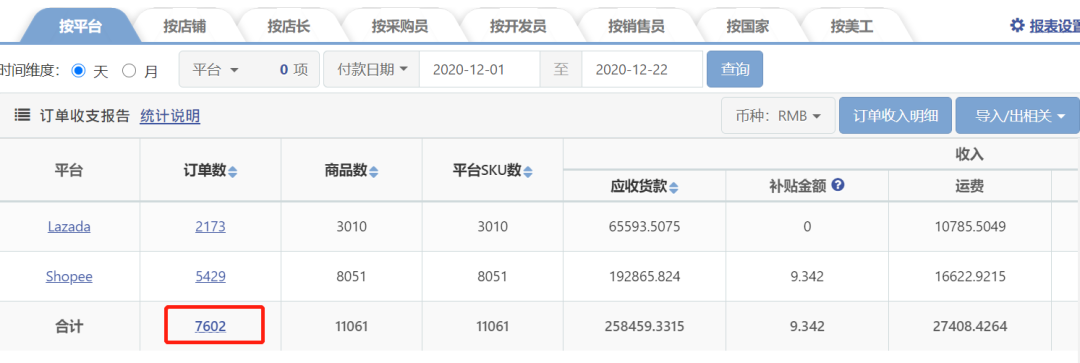
Task: Show the 补贴金额 help question icon
Action: pos(838,185)
